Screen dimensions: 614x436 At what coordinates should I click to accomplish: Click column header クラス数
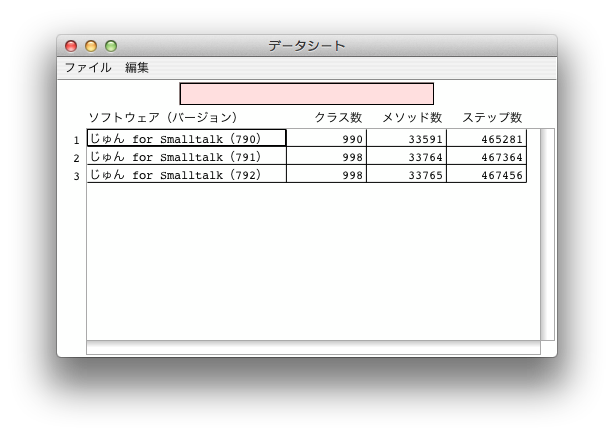[338, 117]
